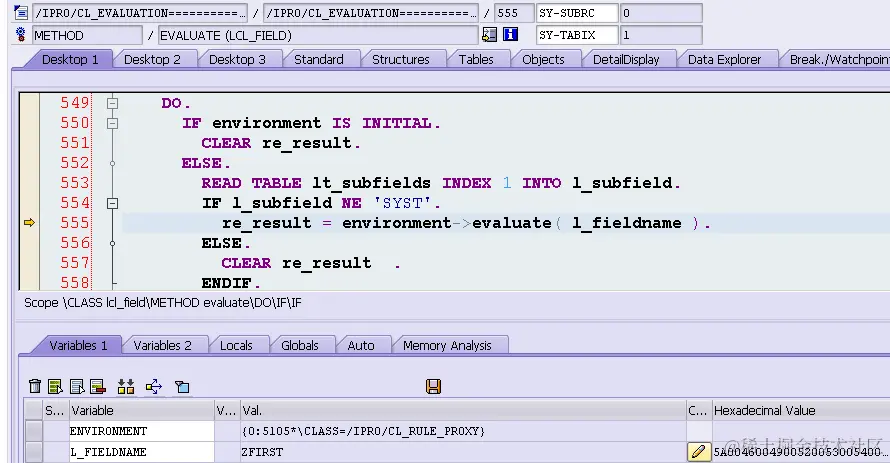Click the blue information icon
The image size is (890, 463).
510,35
